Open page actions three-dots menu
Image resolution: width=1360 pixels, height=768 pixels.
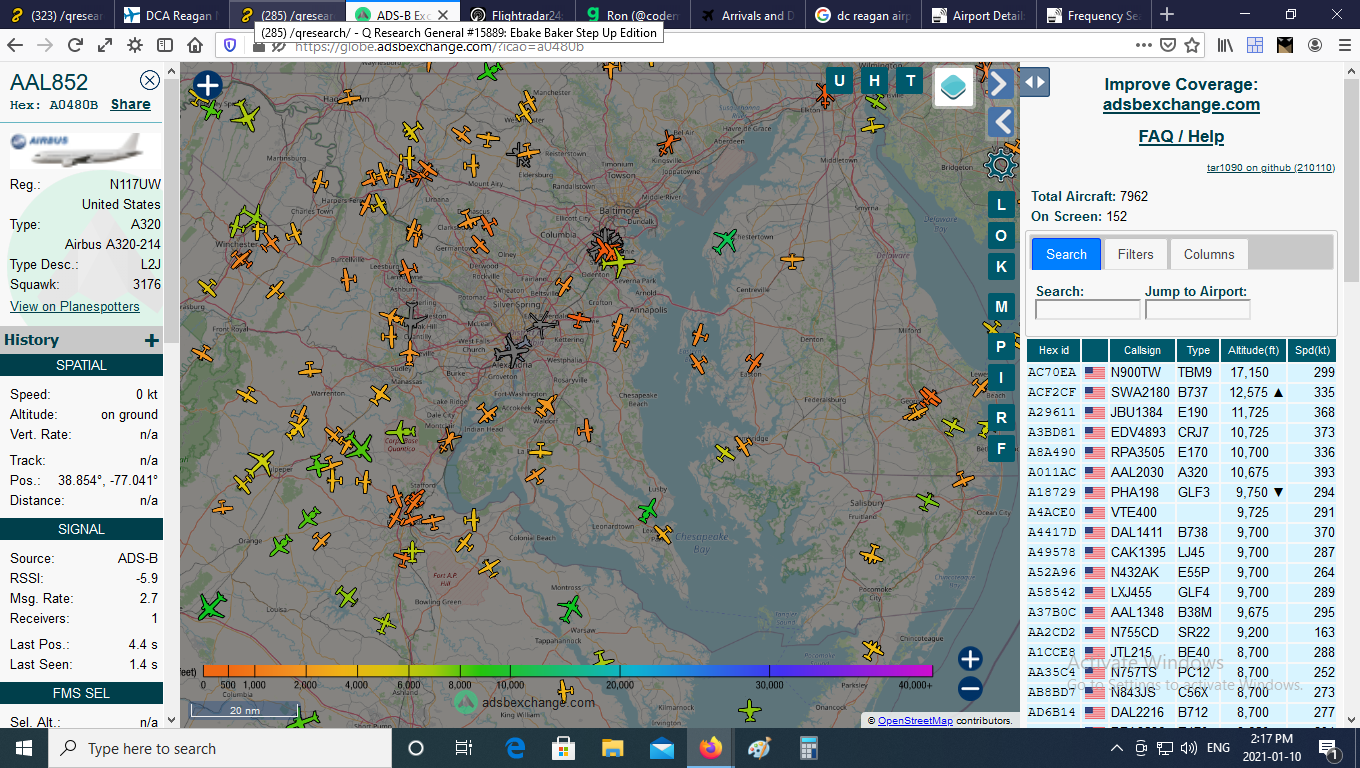click(1143, 45)
